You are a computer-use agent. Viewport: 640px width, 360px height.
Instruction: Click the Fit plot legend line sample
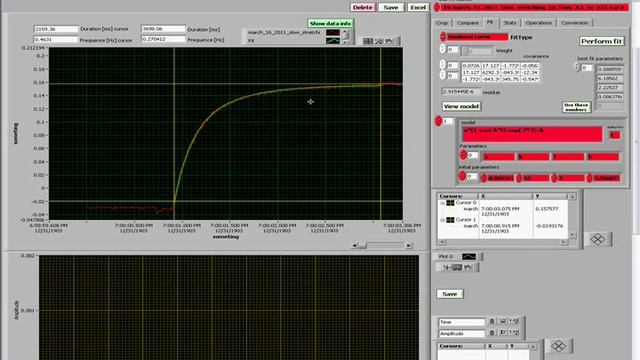(333, 41)
